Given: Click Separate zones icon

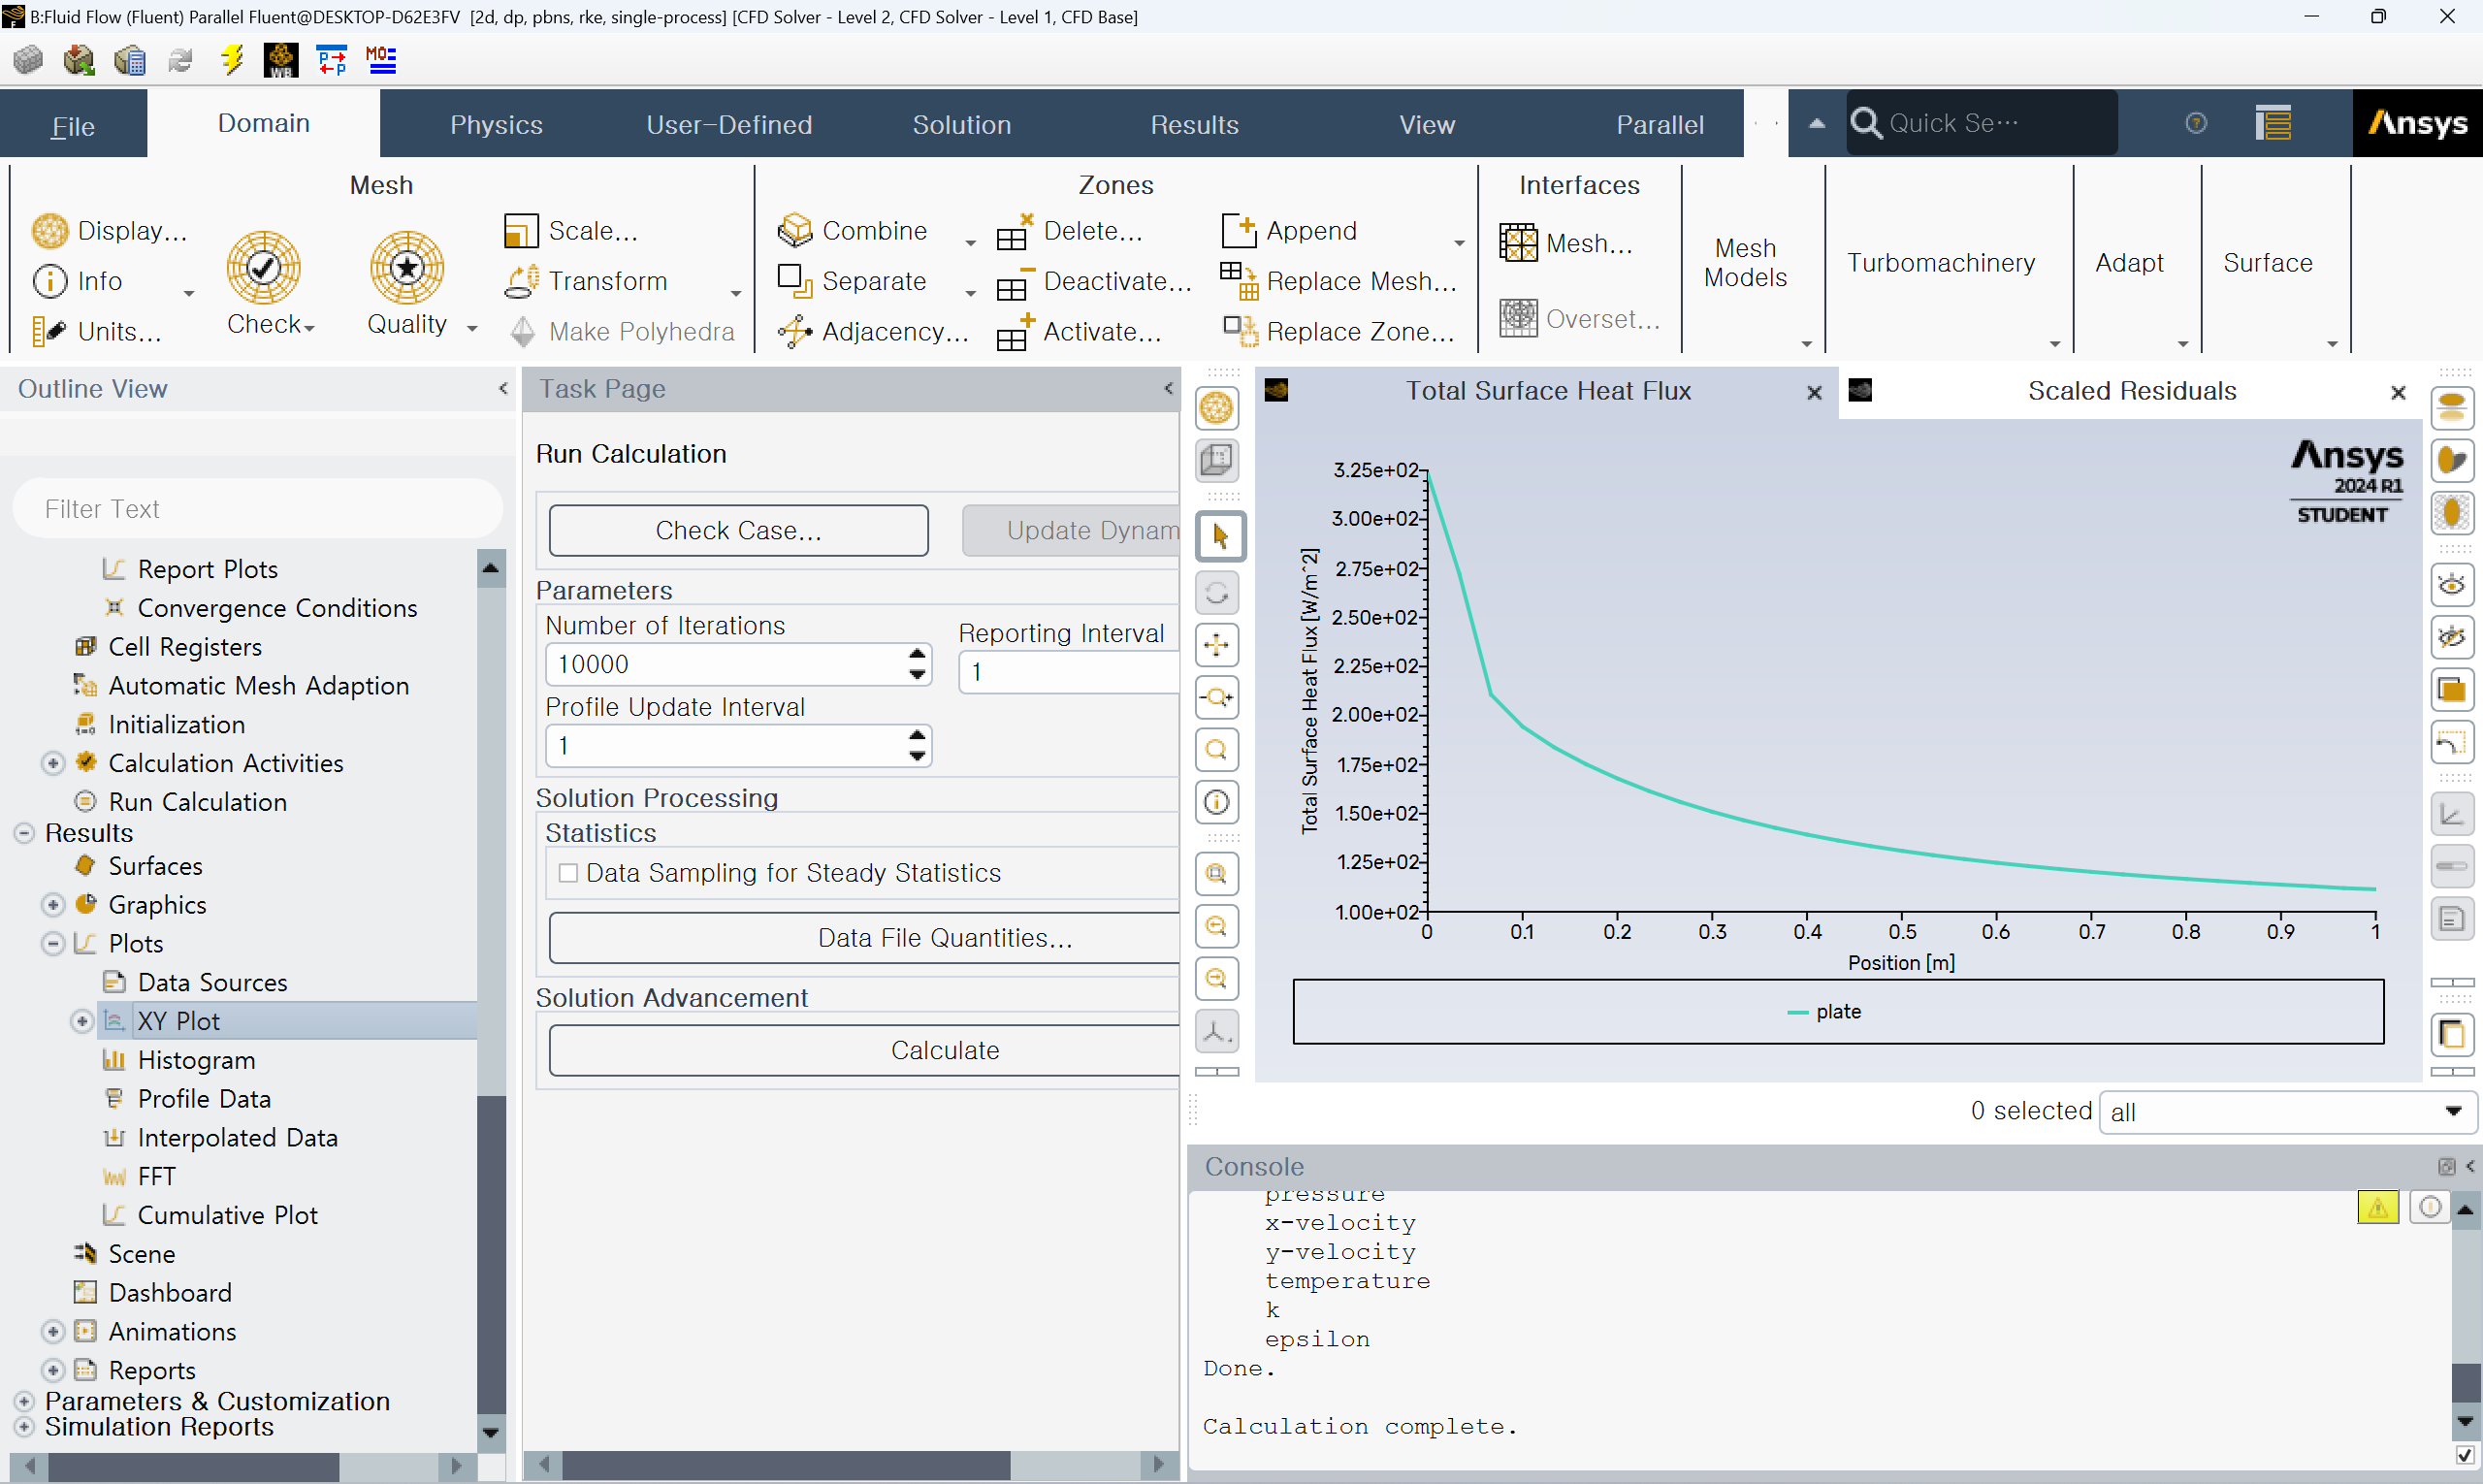Looking at the screenshot, I should (x=795, y=281).
